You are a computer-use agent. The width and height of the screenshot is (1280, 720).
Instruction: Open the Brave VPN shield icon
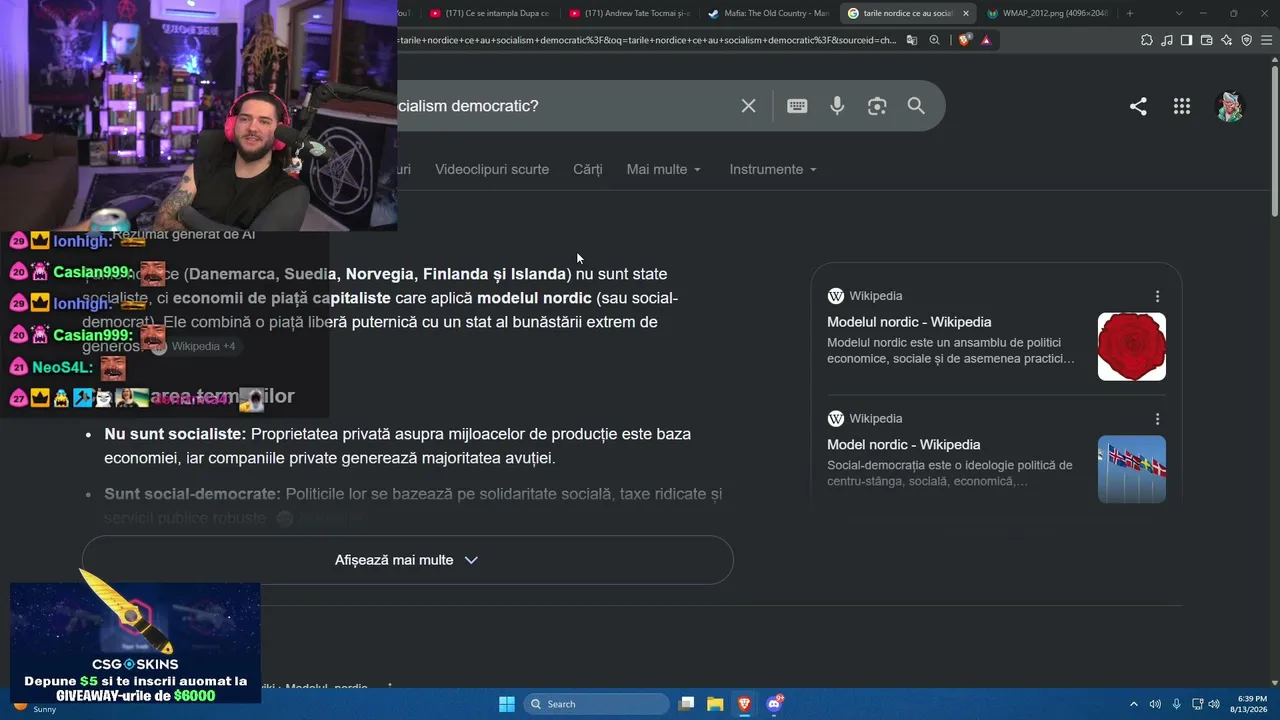[1247, 40]
